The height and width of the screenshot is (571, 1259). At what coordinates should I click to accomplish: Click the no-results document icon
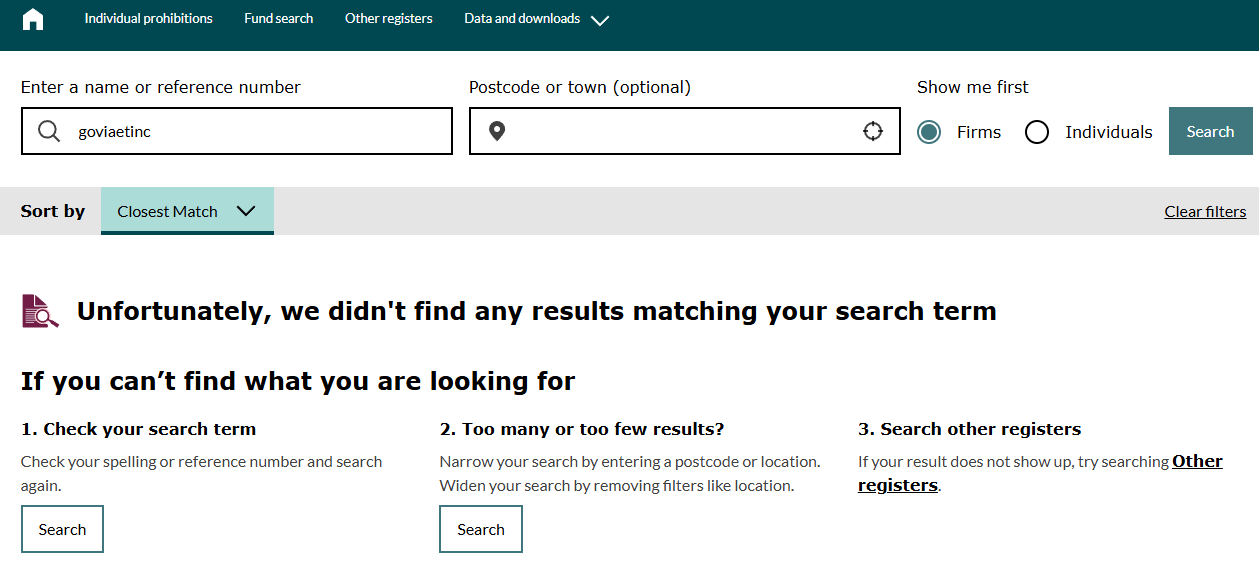tap(40, 311)
